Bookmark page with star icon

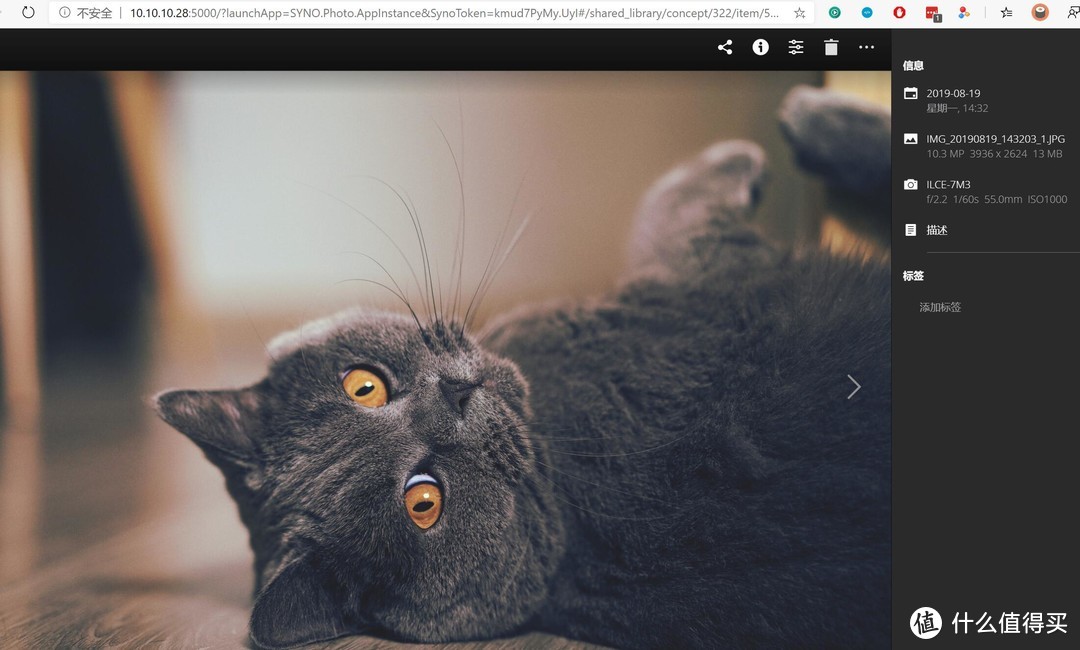799,12
